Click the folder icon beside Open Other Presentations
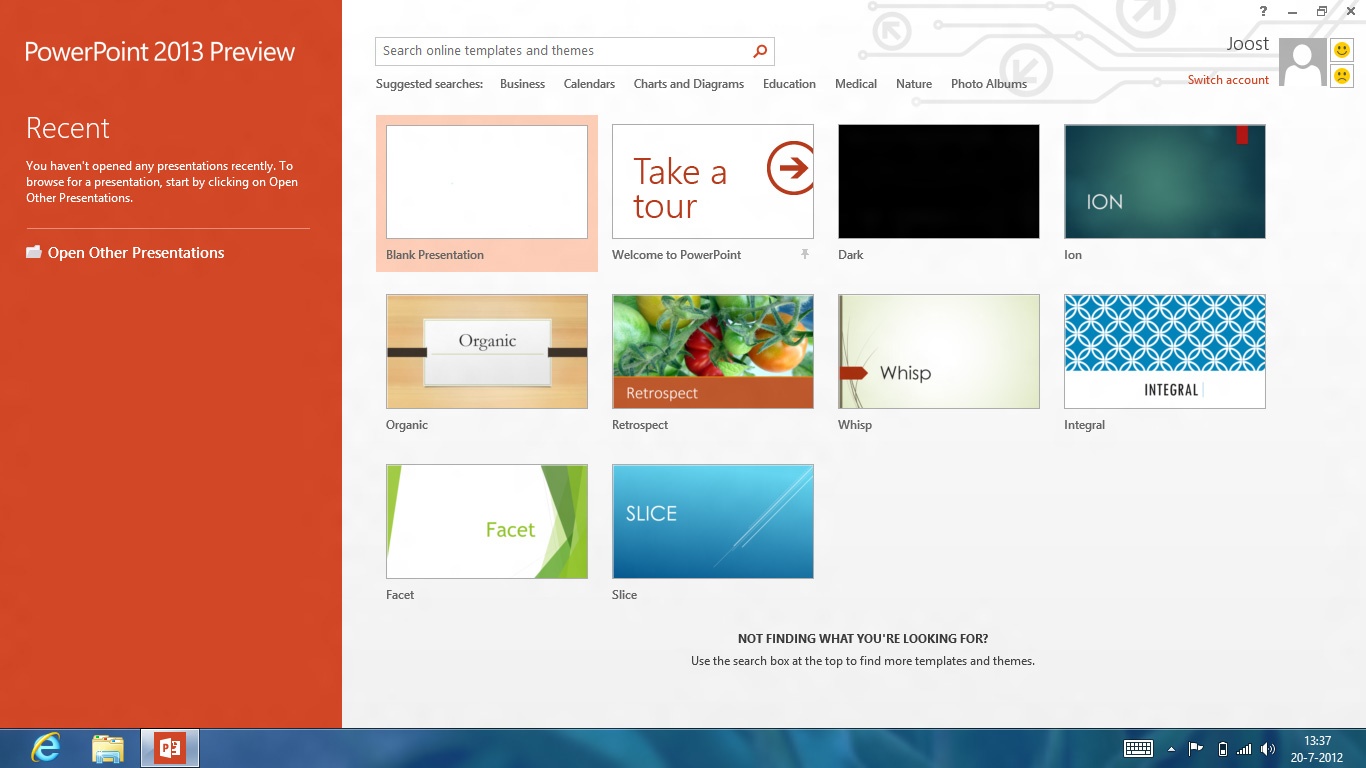Image resolution: width=1366 pixels, height=768 pixels. (x=34, y=252)
